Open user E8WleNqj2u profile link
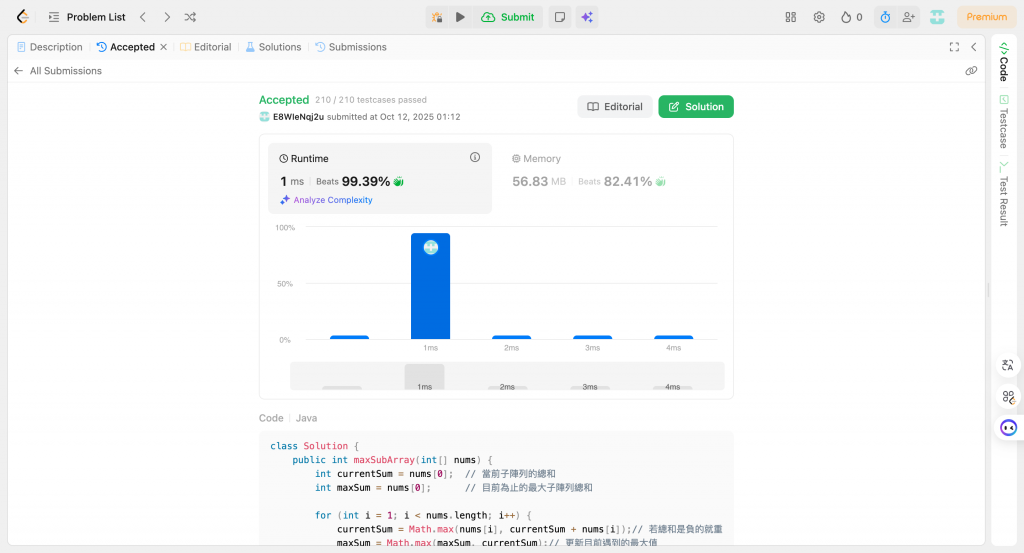The height and width of the screenshot is (553, 1024). tap(298, 117)
